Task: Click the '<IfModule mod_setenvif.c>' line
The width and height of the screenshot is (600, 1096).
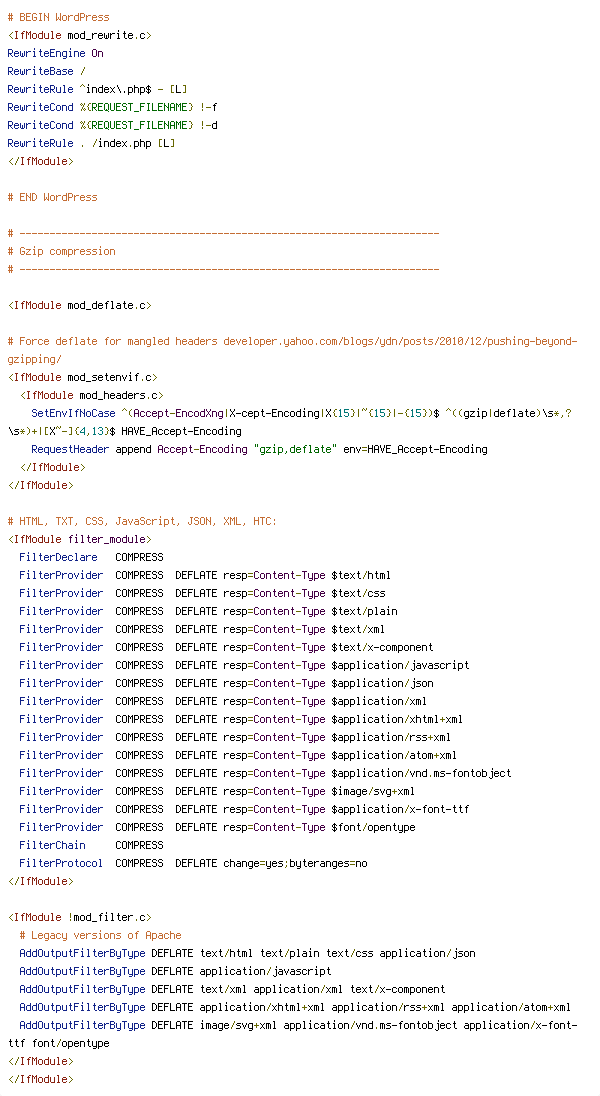Action: (83, 377)
